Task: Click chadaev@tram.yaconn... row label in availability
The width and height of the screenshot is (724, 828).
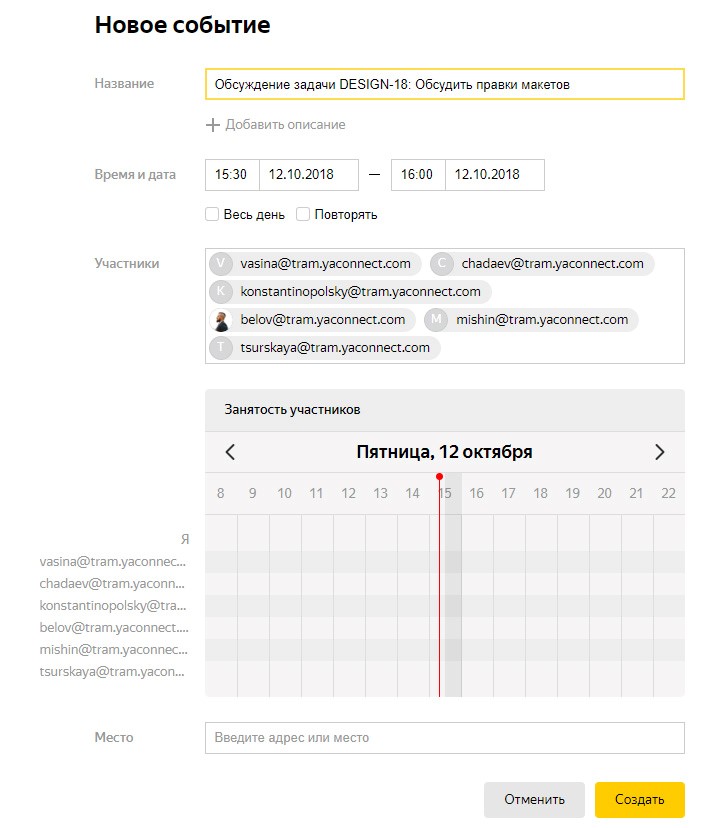Action: (112, 584)
